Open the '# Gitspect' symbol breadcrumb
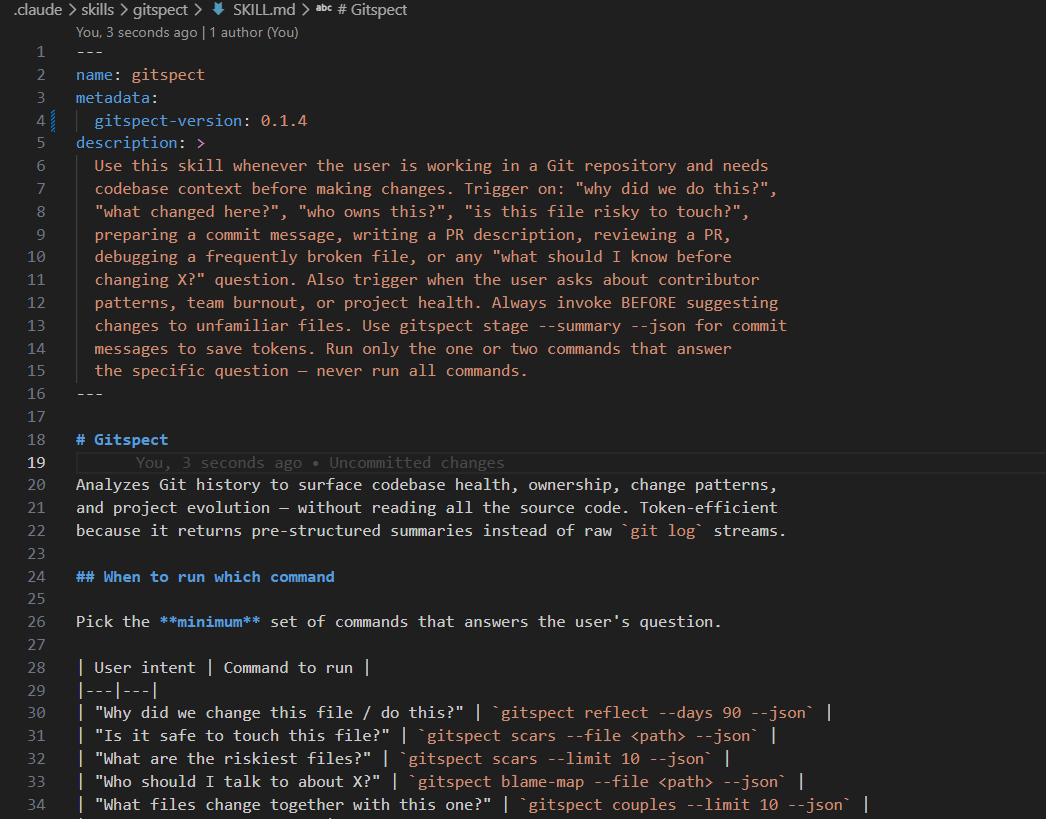 pos(372,10)
